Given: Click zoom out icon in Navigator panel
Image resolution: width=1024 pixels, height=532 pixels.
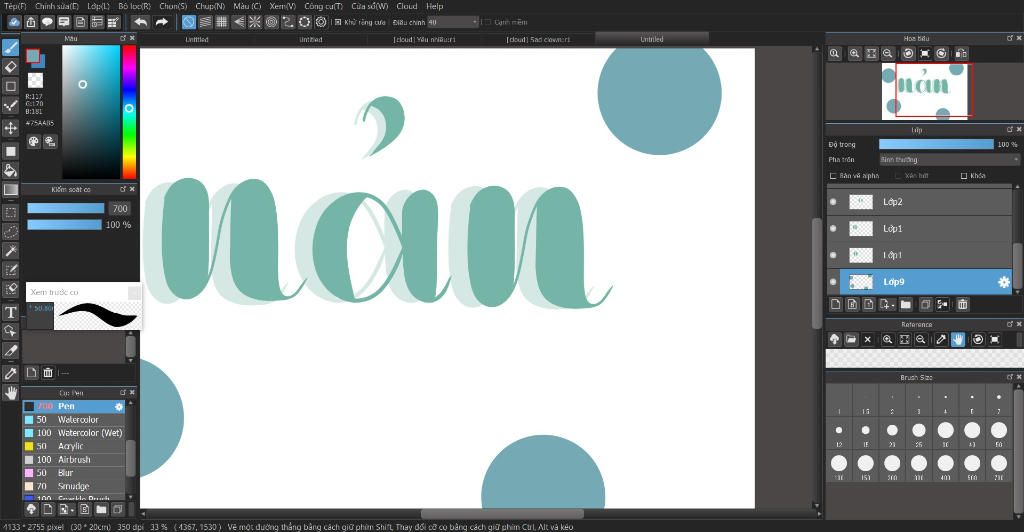Looking at the screenshot, I should [888, 54].
